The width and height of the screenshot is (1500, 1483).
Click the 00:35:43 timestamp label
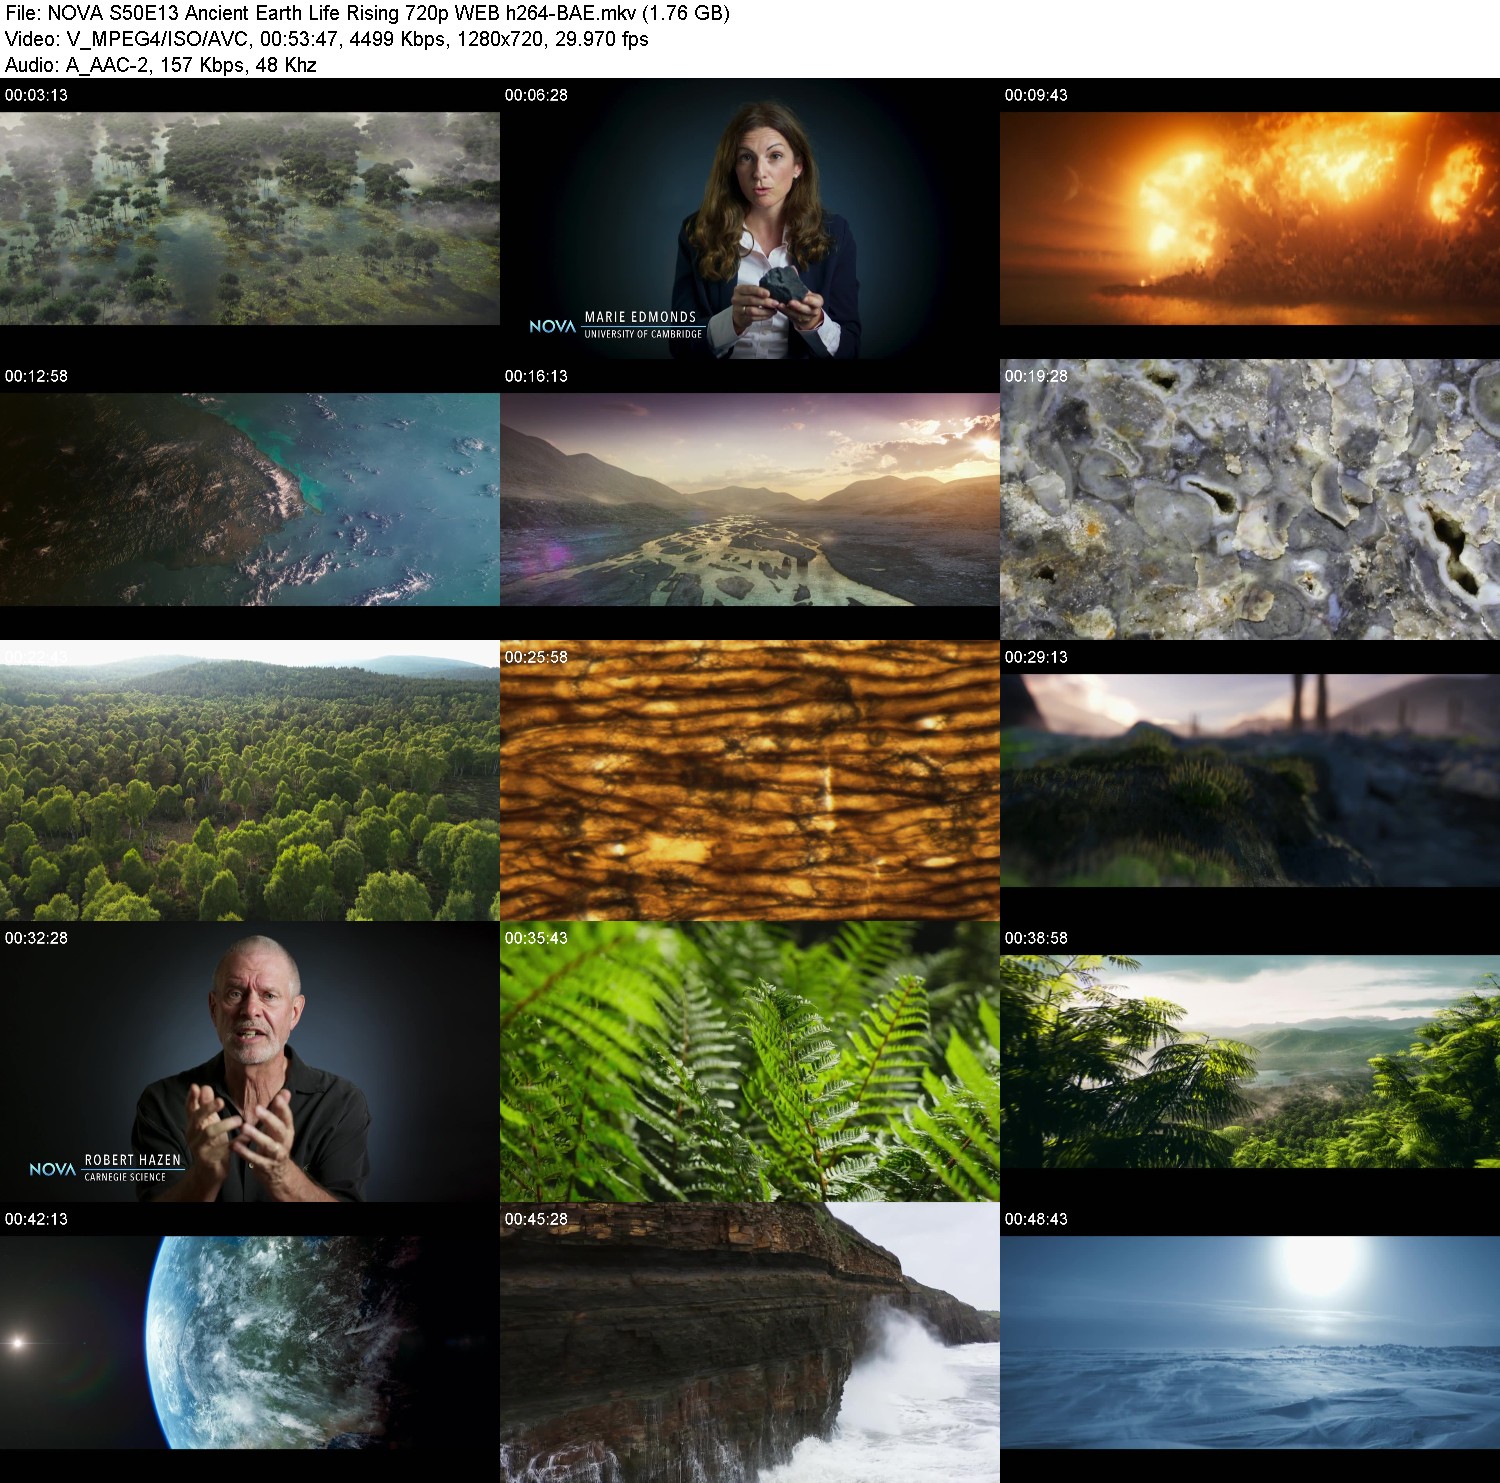(536, 938)
